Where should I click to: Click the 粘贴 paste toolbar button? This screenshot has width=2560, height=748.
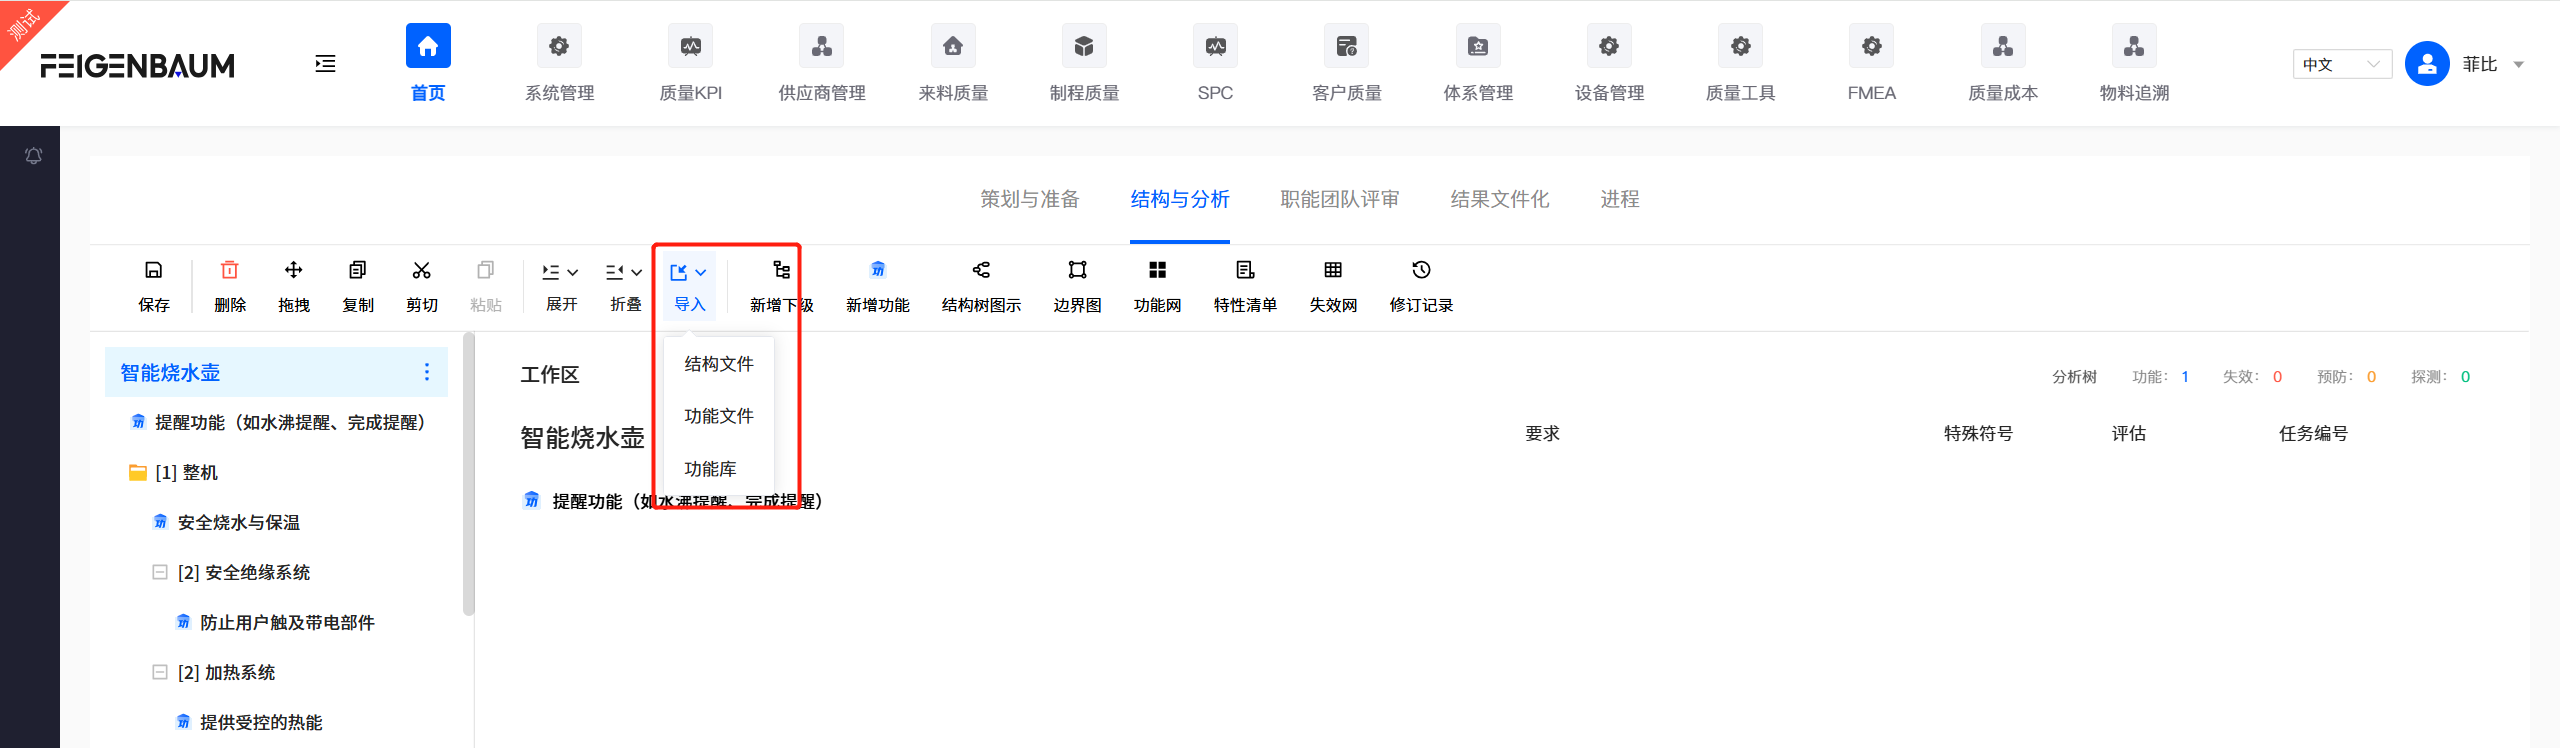point(486,286)
